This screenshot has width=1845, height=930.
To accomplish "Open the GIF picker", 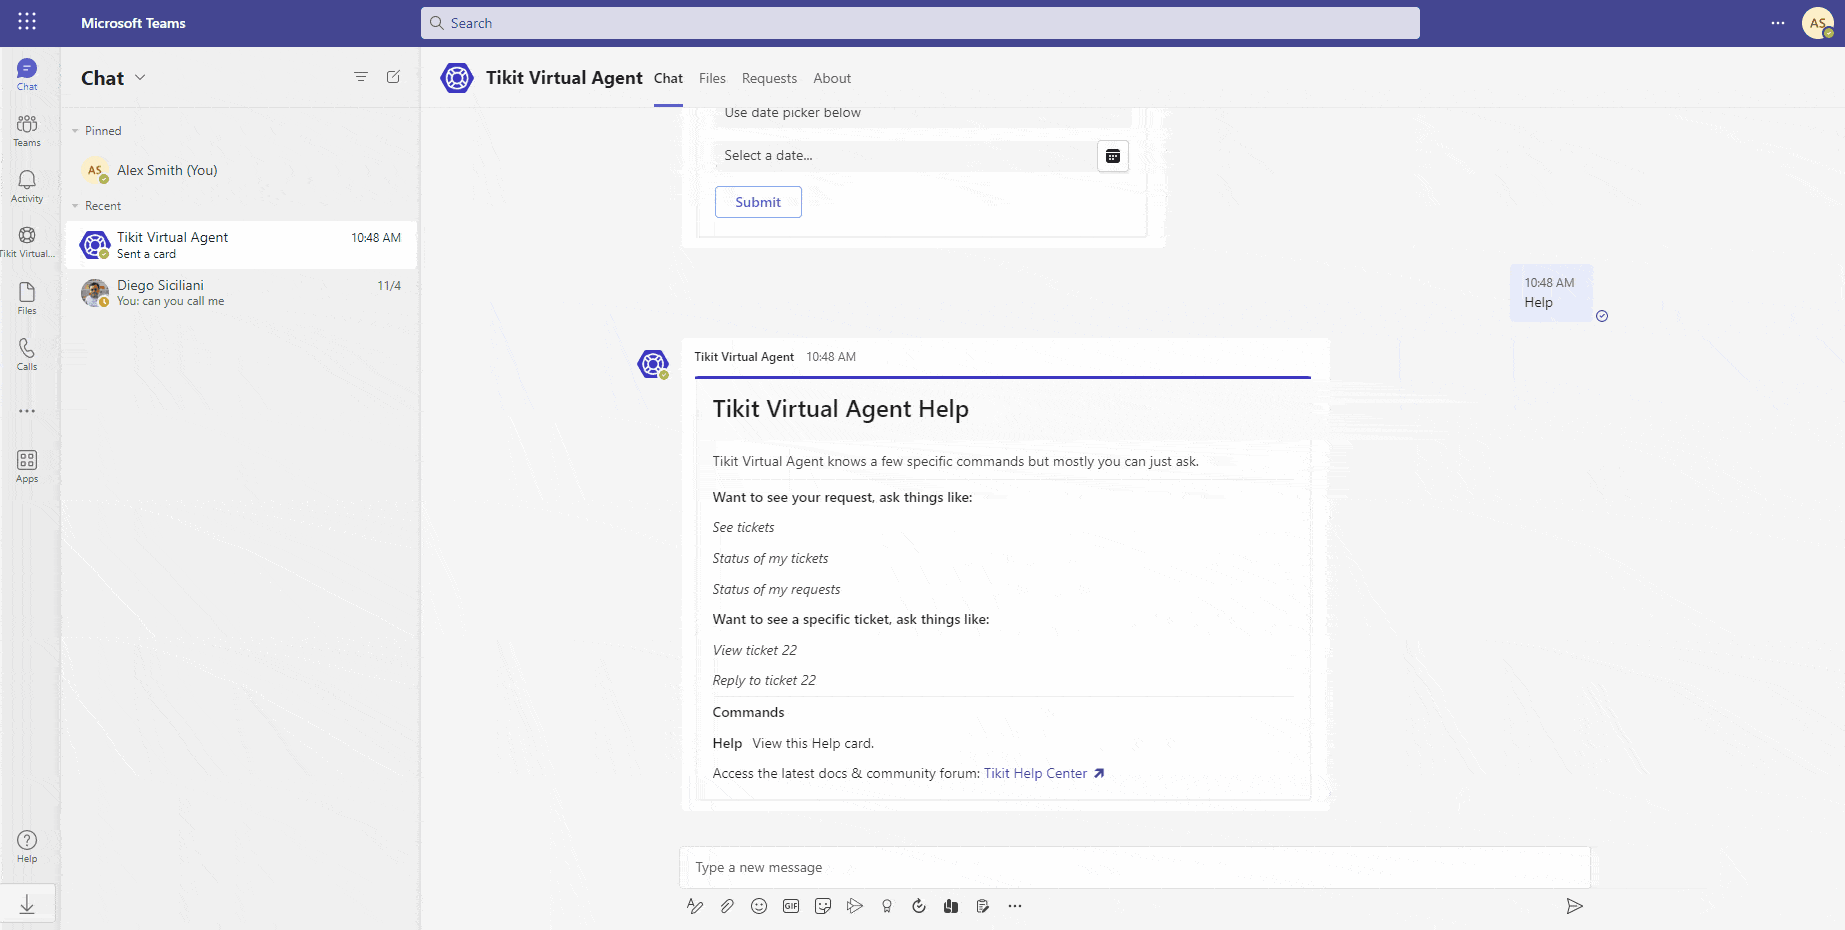I will (x=791, y=906).
